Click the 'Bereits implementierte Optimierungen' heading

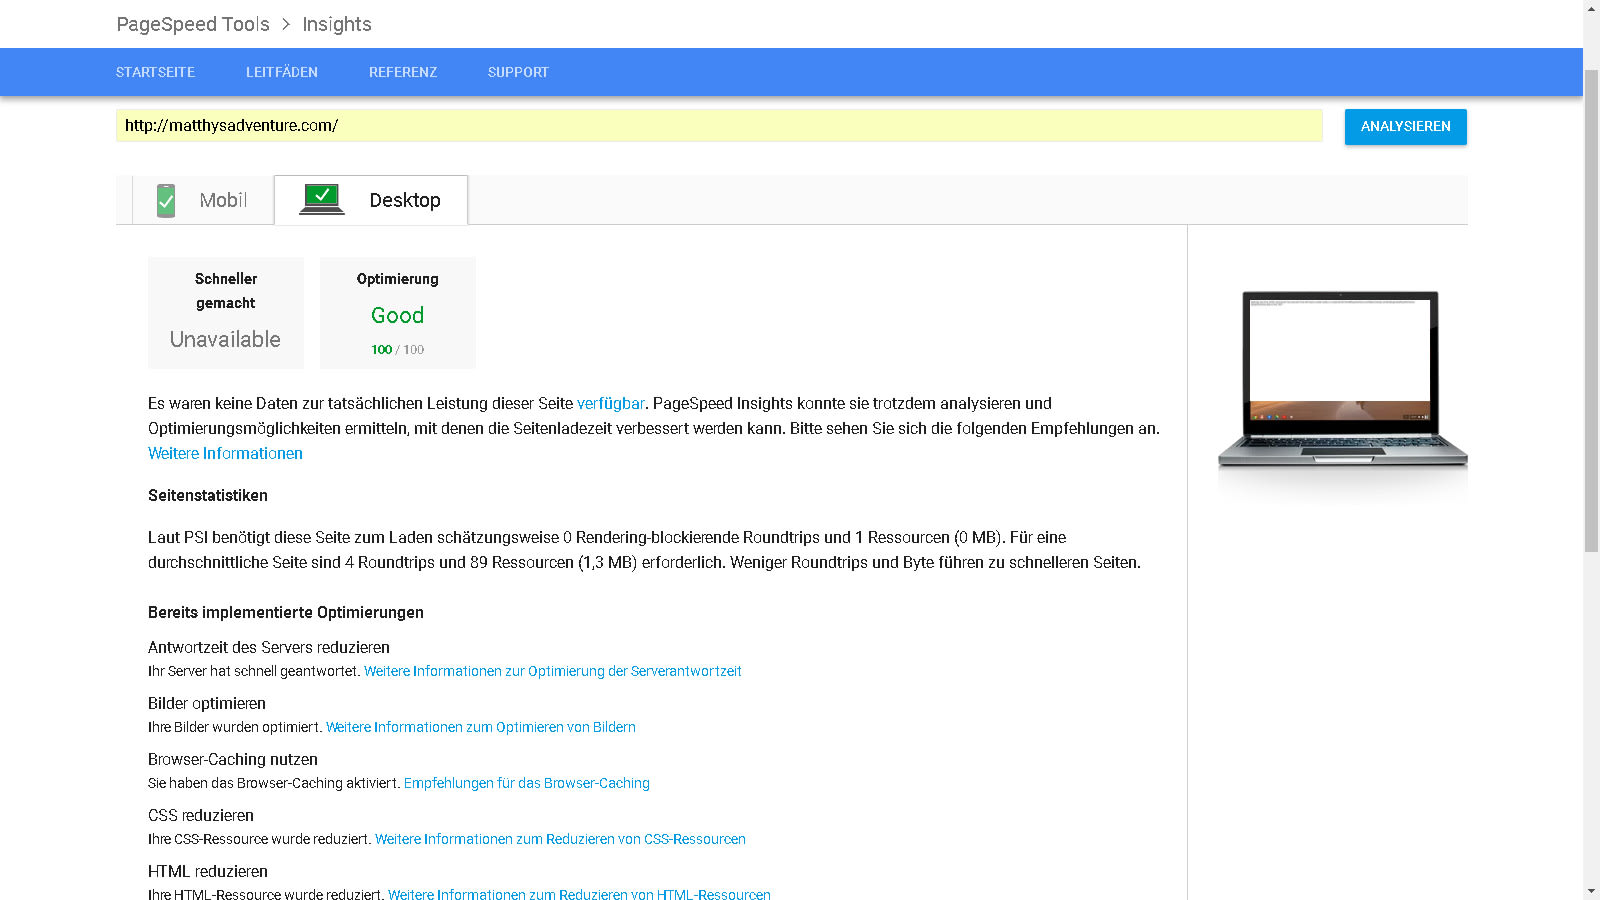(x=286, y=613)
